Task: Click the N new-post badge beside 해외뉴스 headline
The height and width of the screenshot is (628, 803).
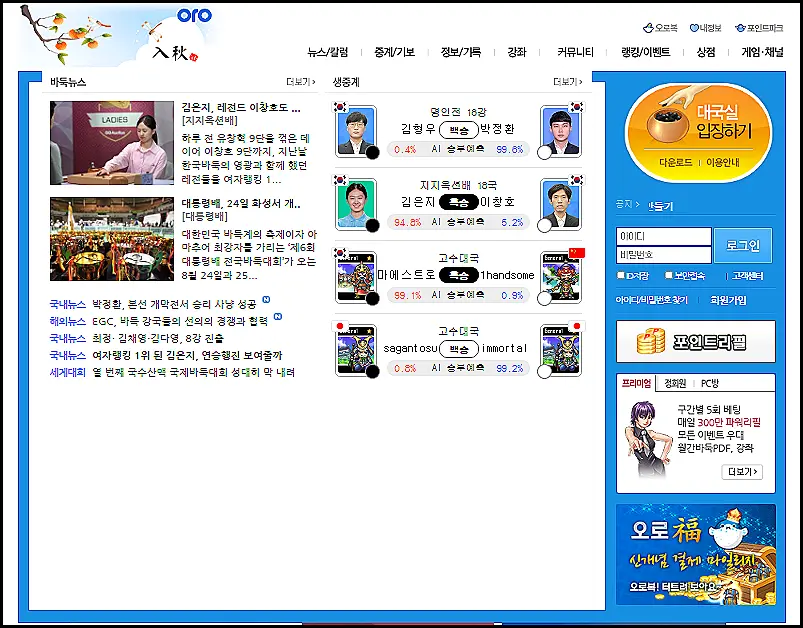Action: 276,316
